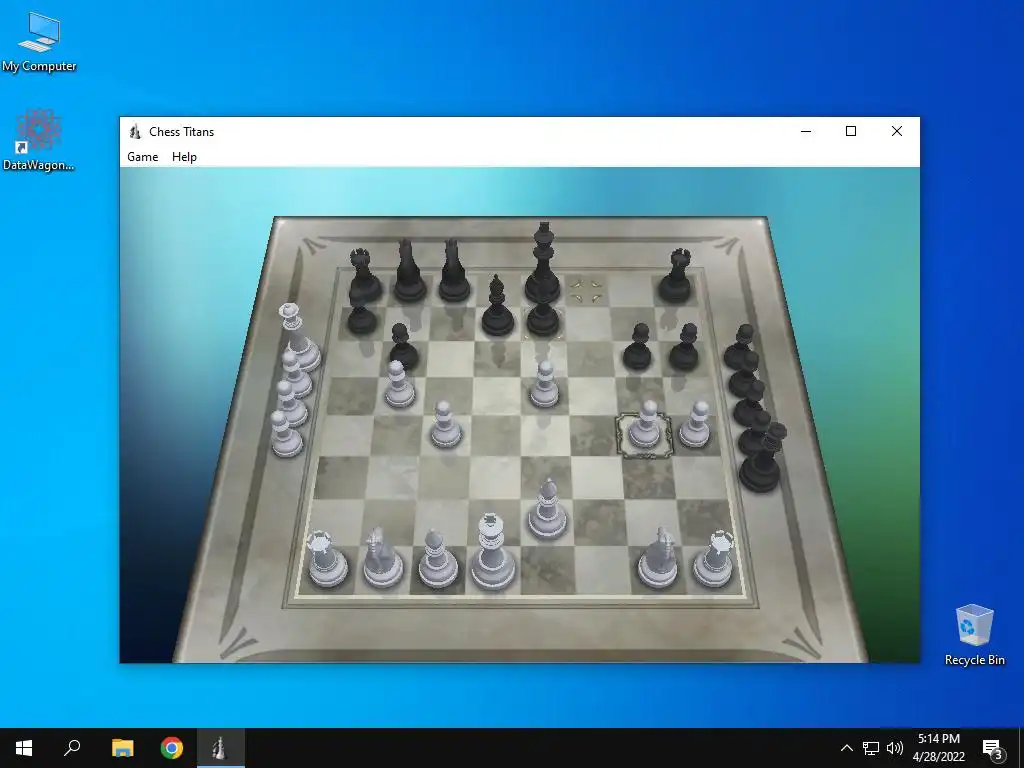1024x768 pixels.
Task: Open the Windows Start menu
Action: [24, 748]
